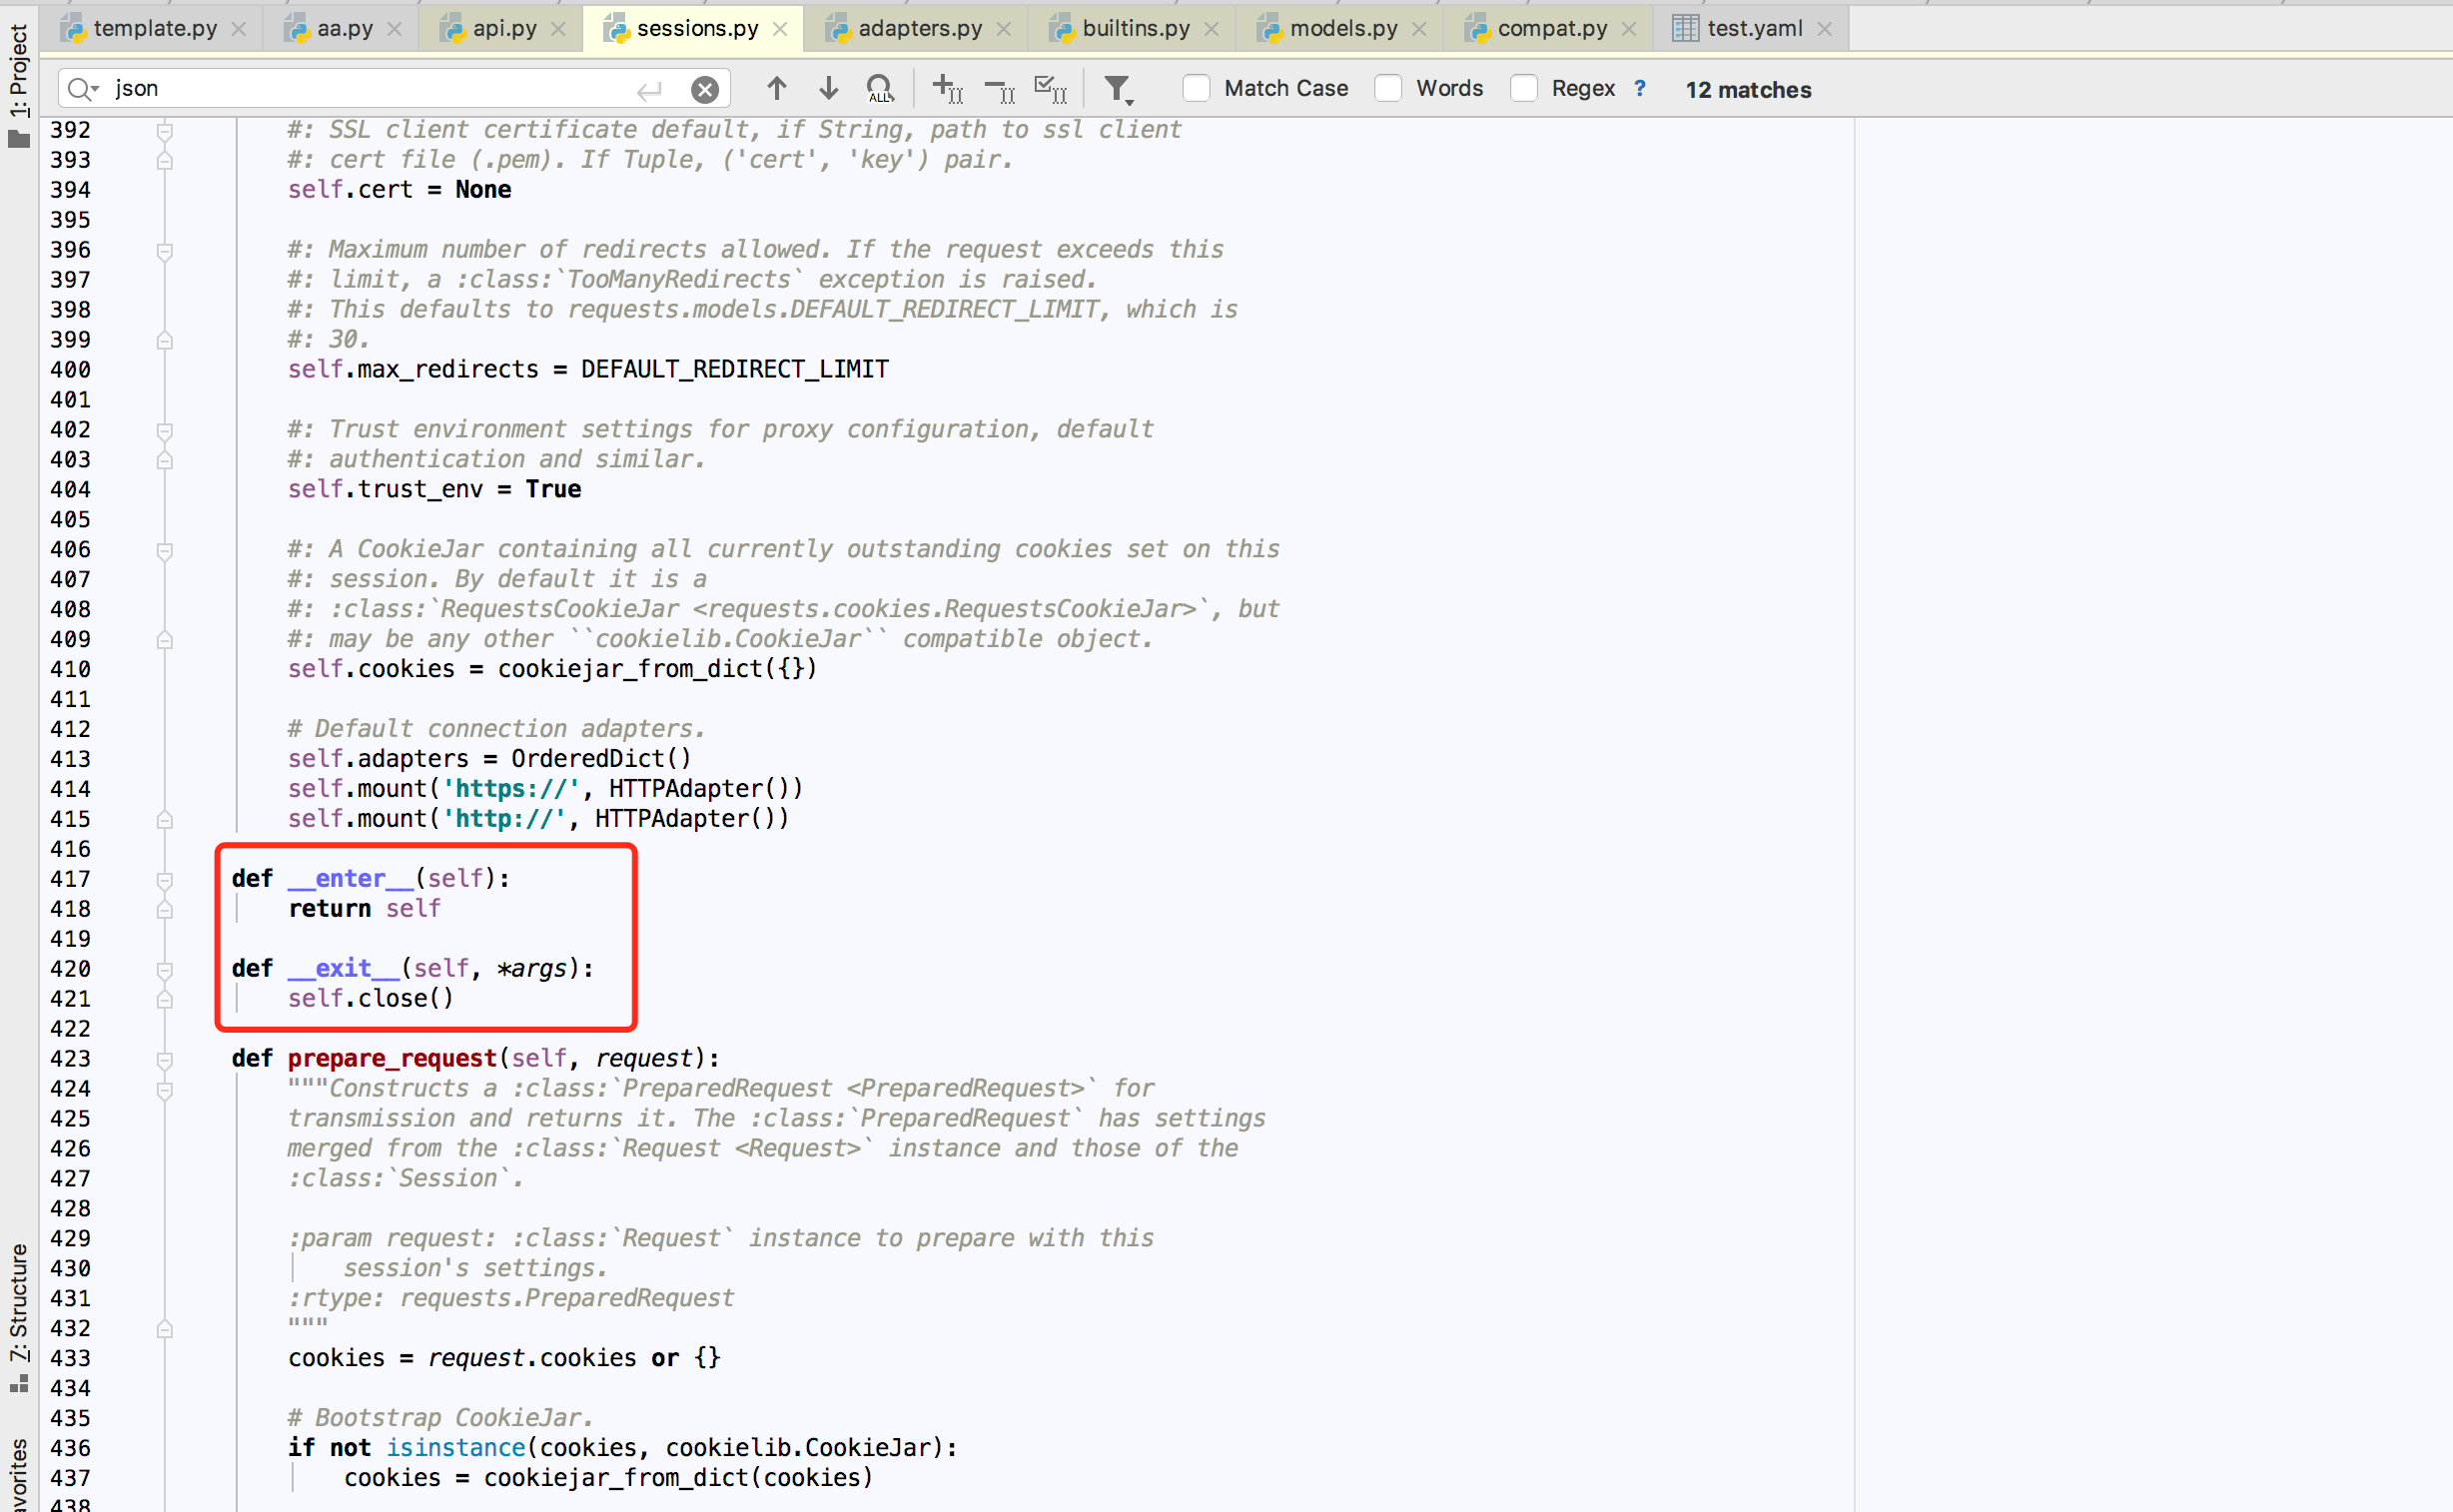Enable Regex checkbox

click(1523, 88)
